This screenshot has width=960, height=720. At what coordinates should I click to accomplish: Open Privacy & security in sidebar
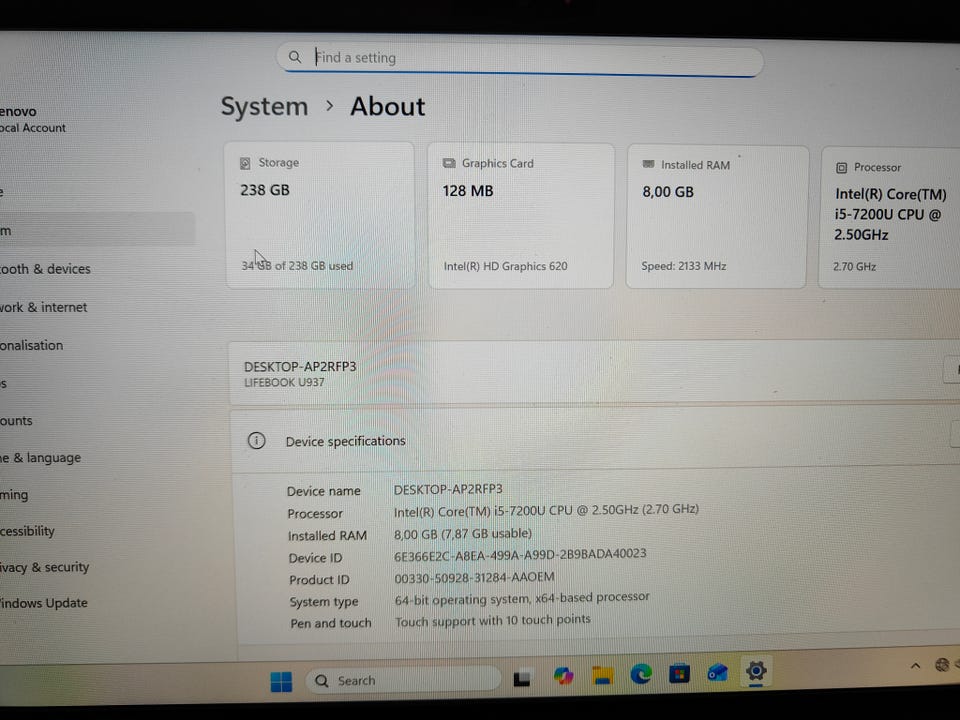(x=45, y=567)
